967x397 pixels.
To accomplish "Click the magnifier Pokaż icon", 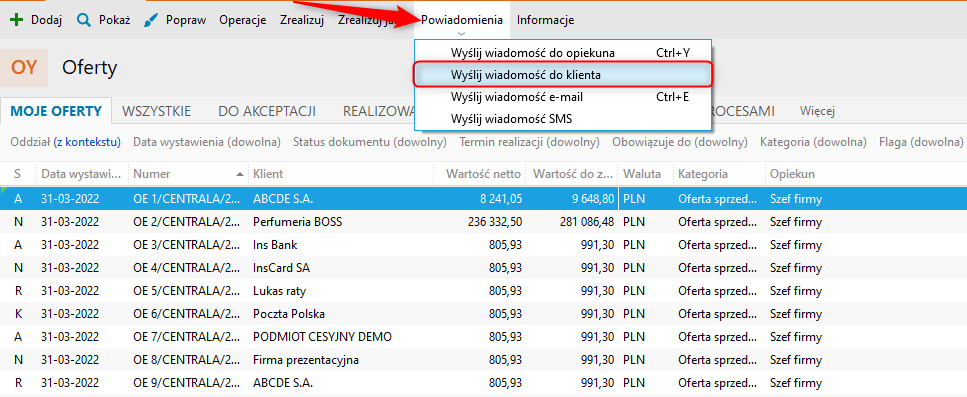I will 84,20.
